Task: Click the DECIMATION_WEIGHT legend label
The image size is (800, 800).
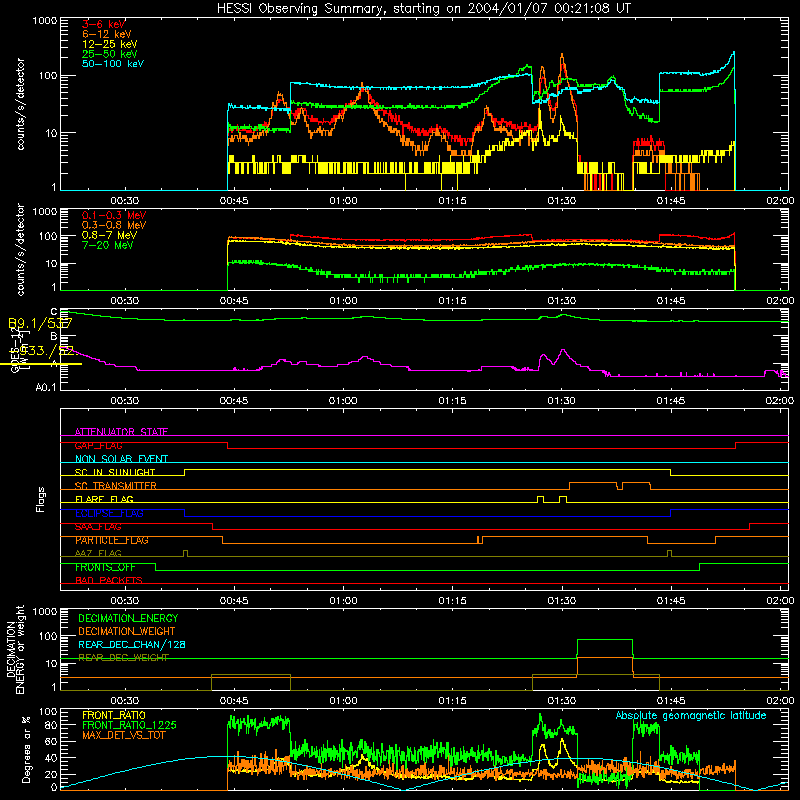Action: 127,631
